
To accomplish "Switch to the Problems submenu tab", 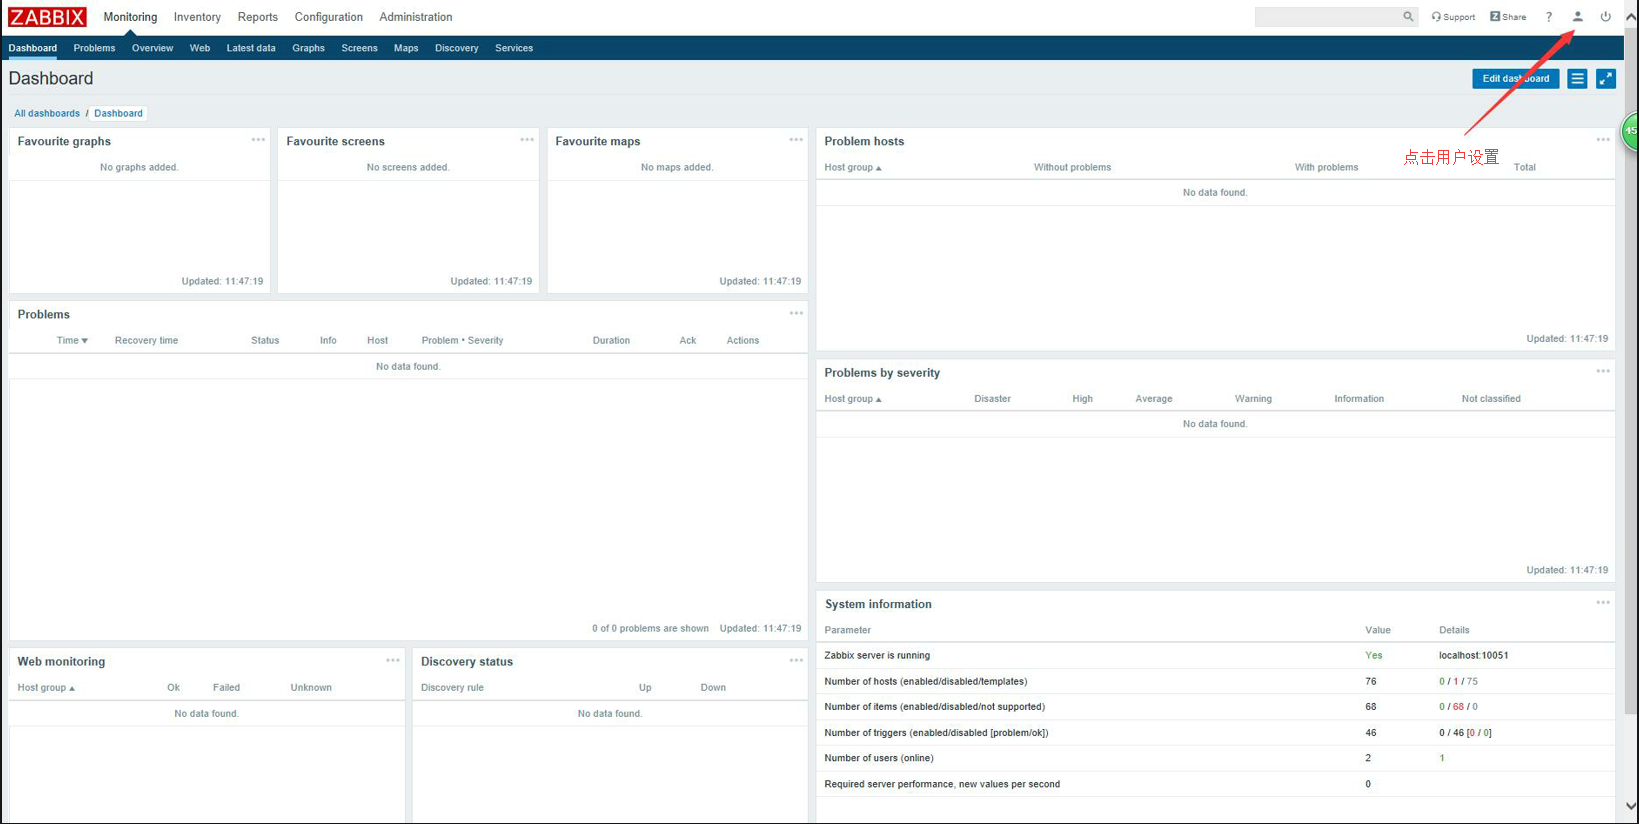I will [94, 48].
